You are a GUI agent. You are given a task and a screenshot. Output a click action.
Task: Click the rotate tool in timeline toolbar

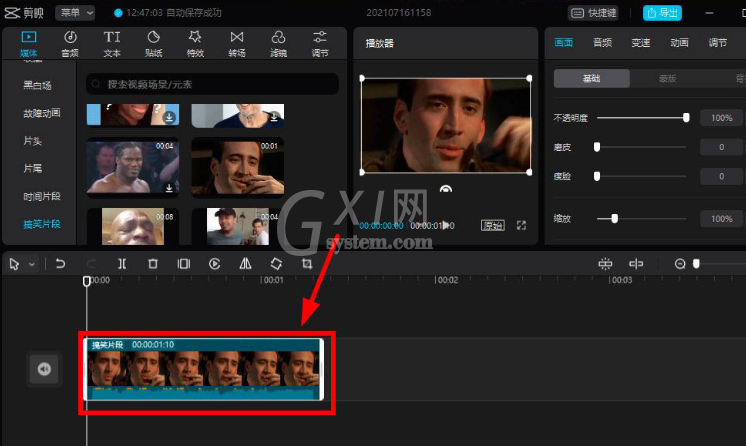click(276, 264)
